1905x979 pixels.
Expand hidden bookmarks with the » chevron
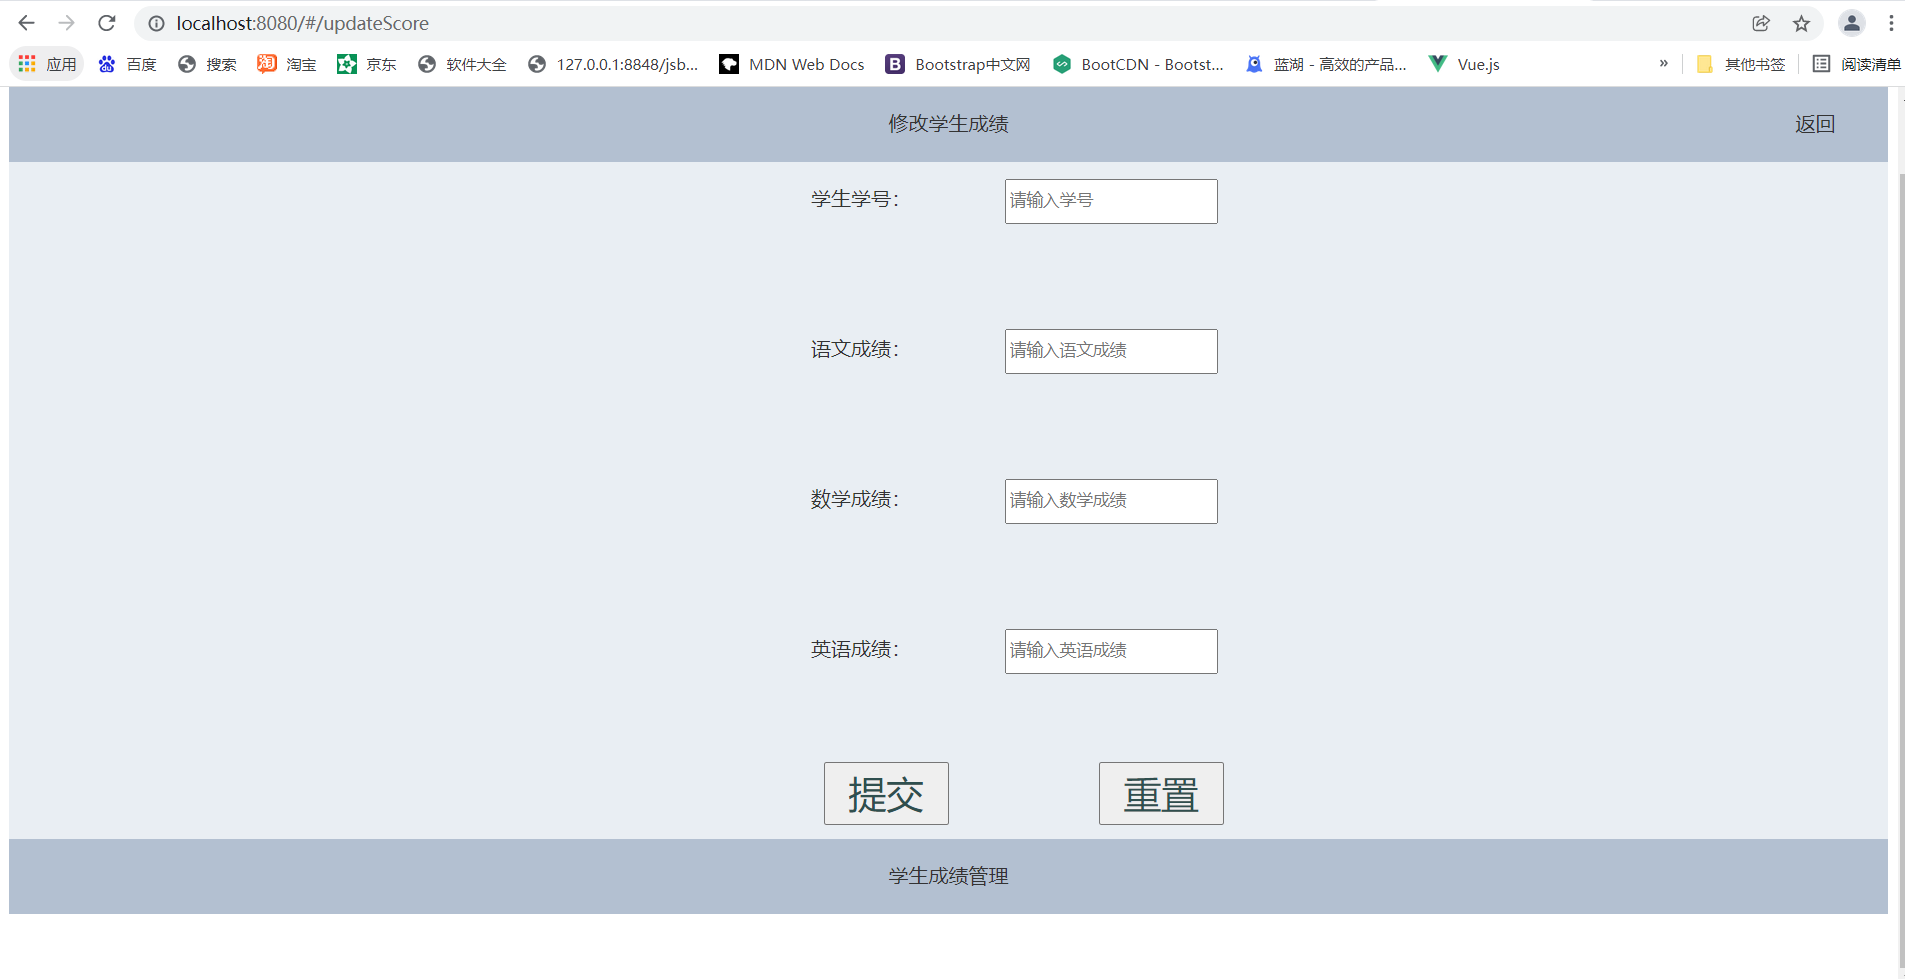(x=1664, y=63)
